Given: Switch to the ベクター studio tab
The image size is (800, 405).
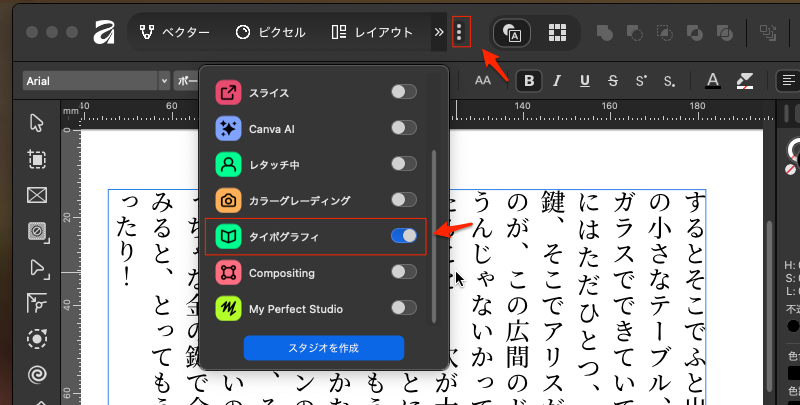Looking at the screenshot, I should tap(174, 32).
